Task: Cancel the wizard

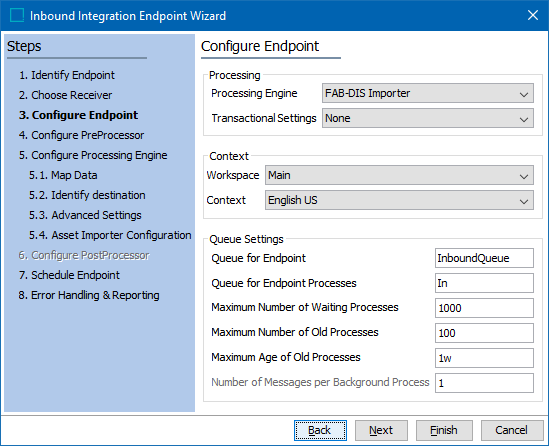Action: click(512, 430)
